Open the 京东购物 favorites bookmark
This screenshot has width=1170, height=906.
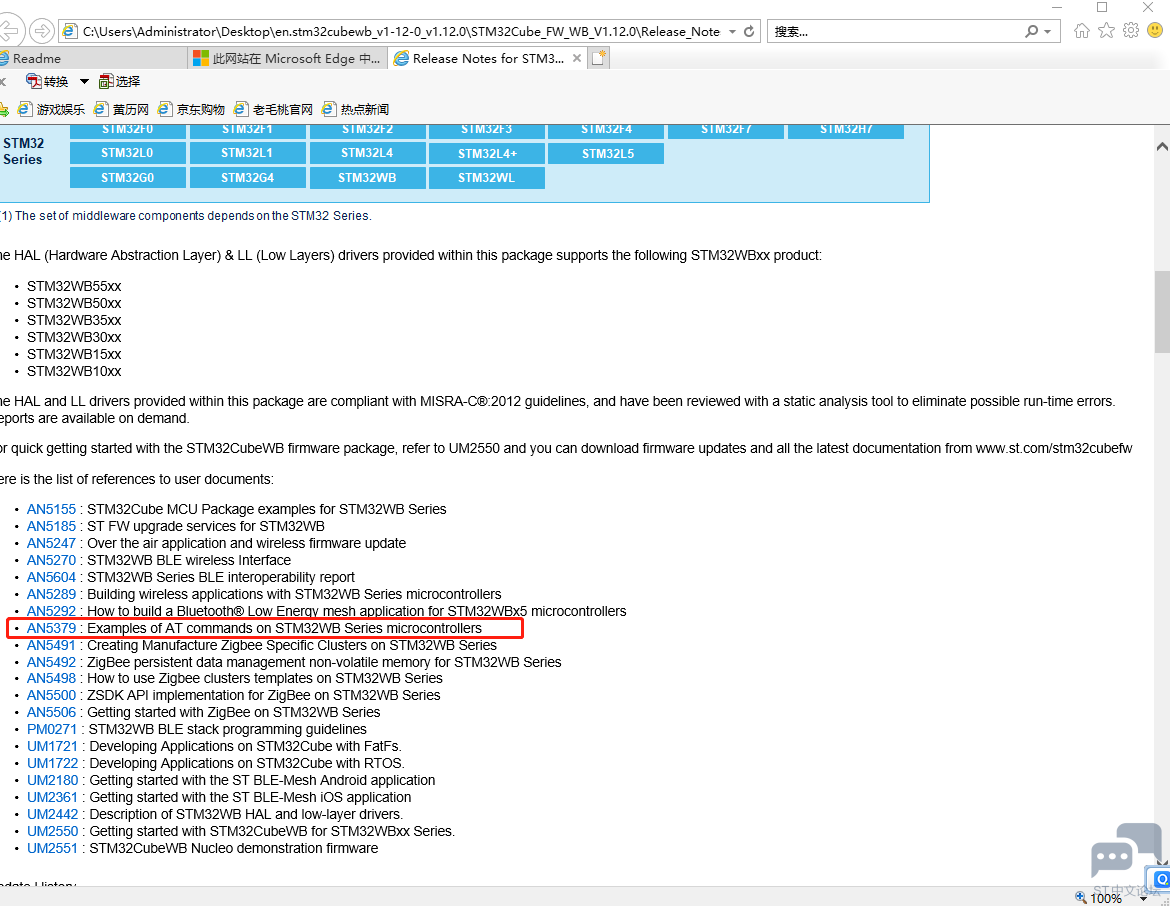pyautogui.click(x=191, y=110)
